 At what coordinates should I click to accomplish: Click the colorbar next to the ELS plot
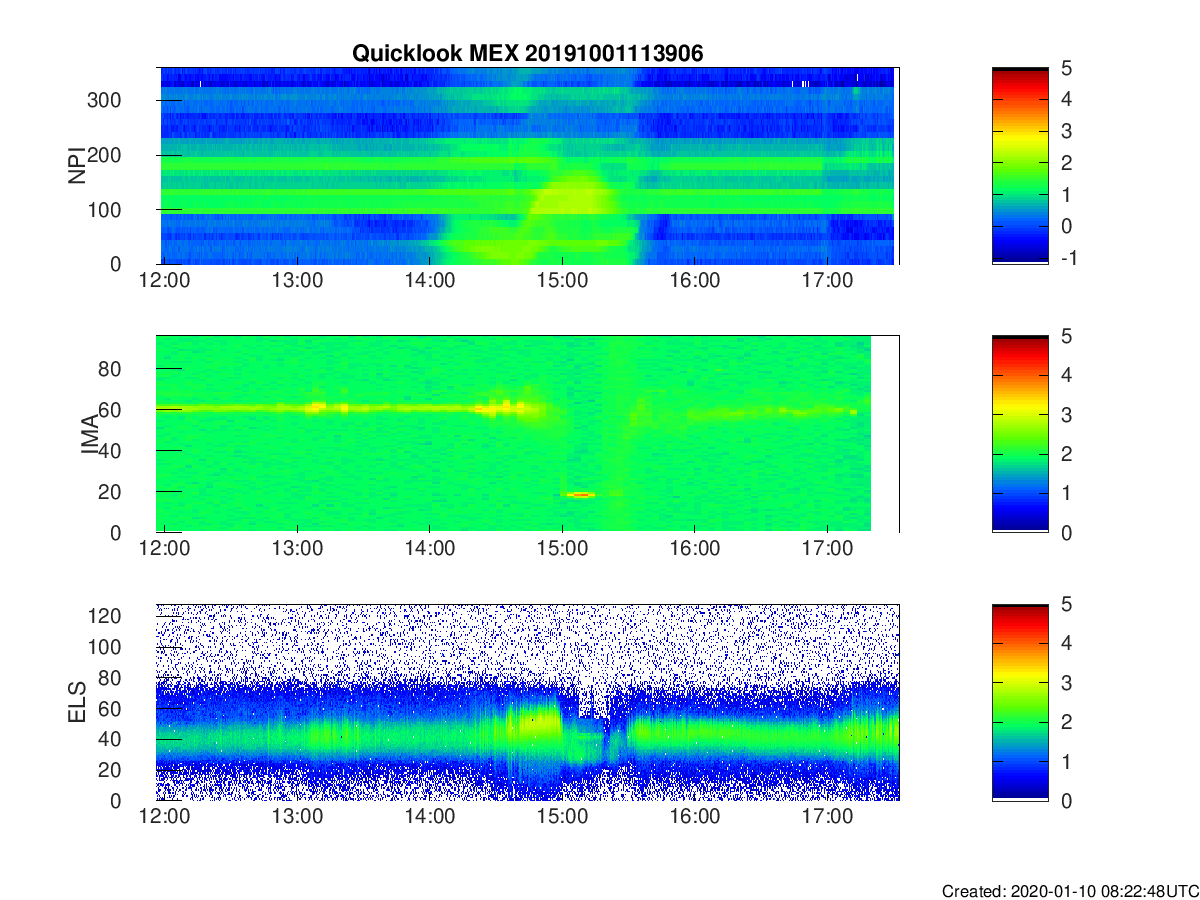point(1020,702)
